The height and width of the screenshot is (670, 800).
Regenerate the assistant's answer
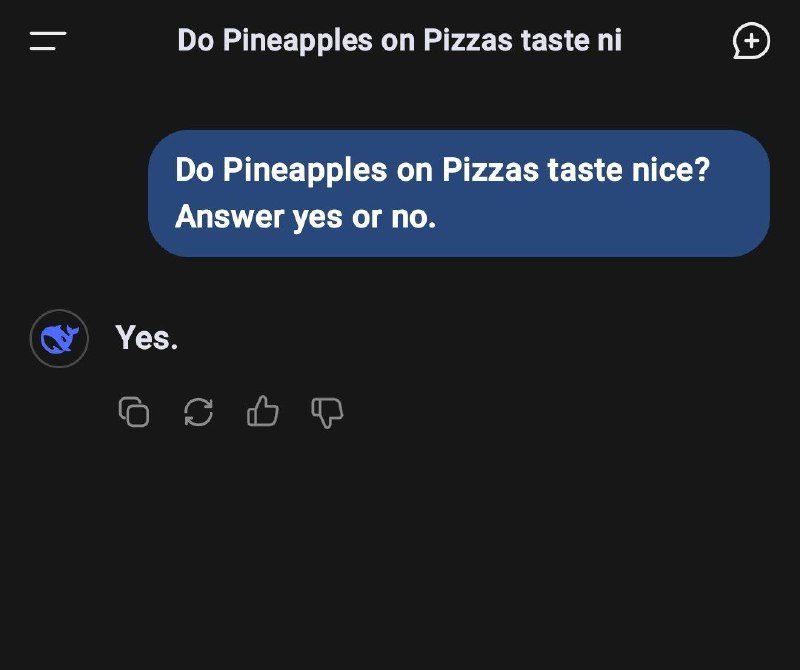click(x=198, y=412)
